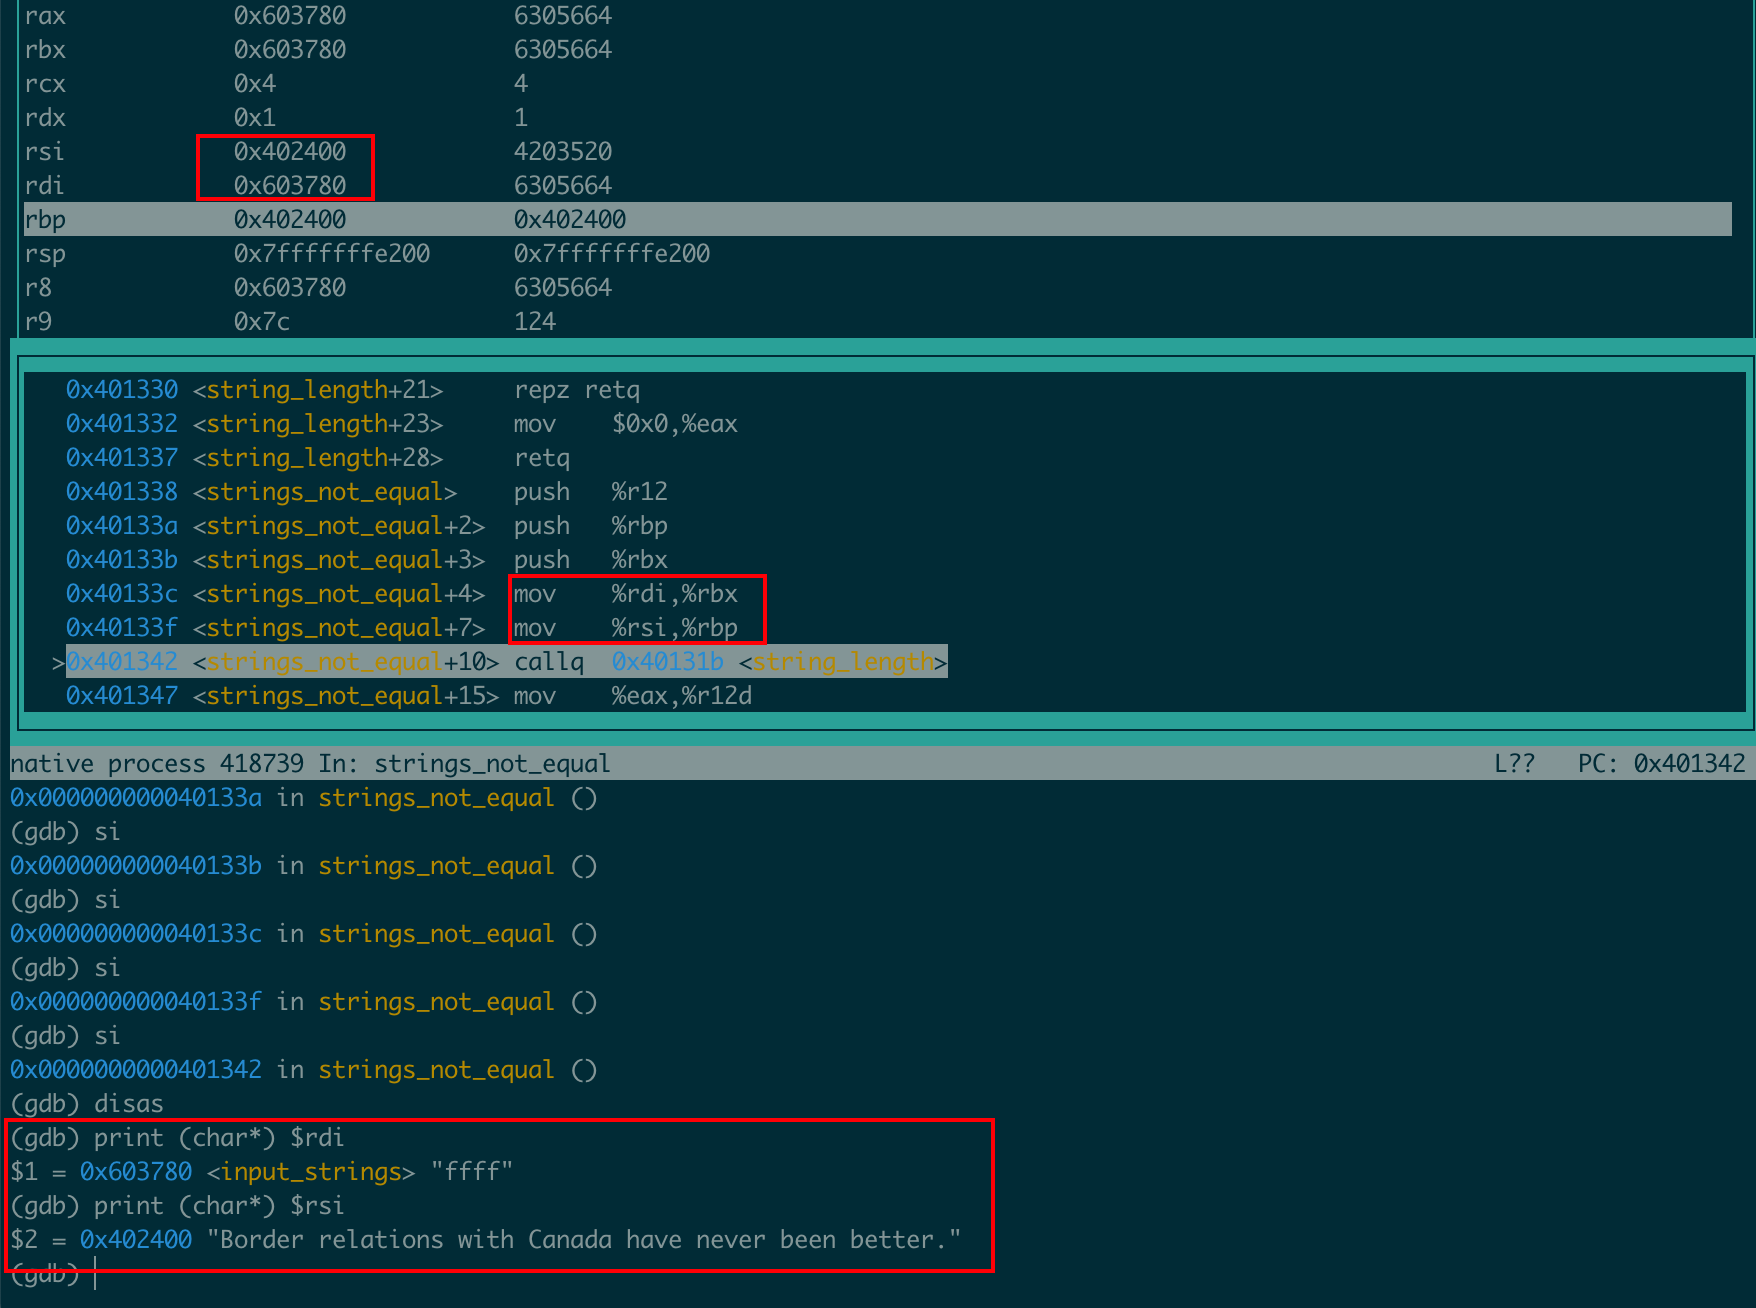Click address 0x401330 in disassembly

[x=122, y=390]
